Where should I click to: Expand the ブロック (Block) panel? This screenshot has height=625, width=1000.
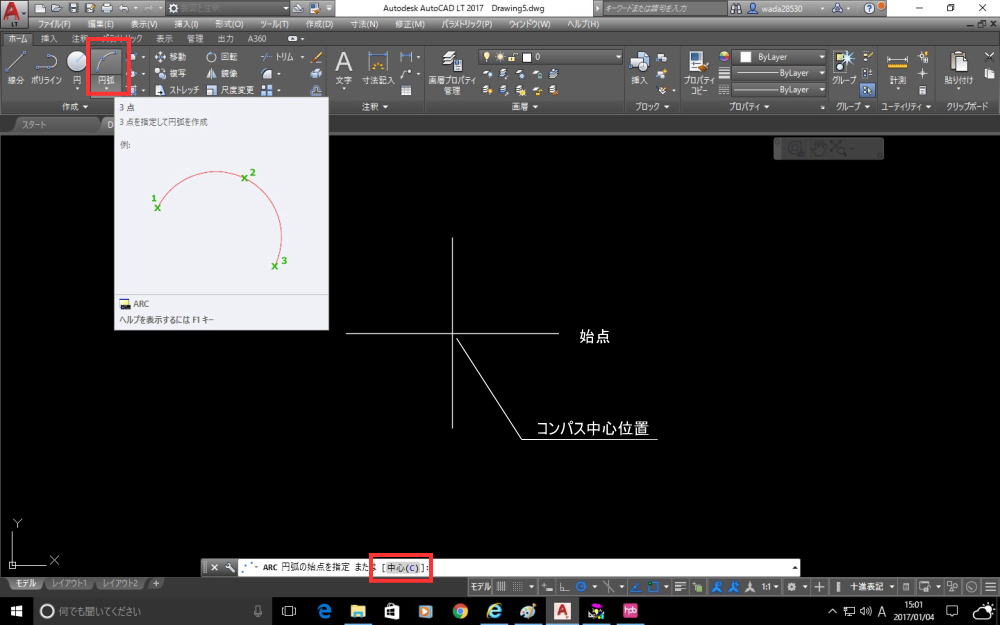click(652, 107)
